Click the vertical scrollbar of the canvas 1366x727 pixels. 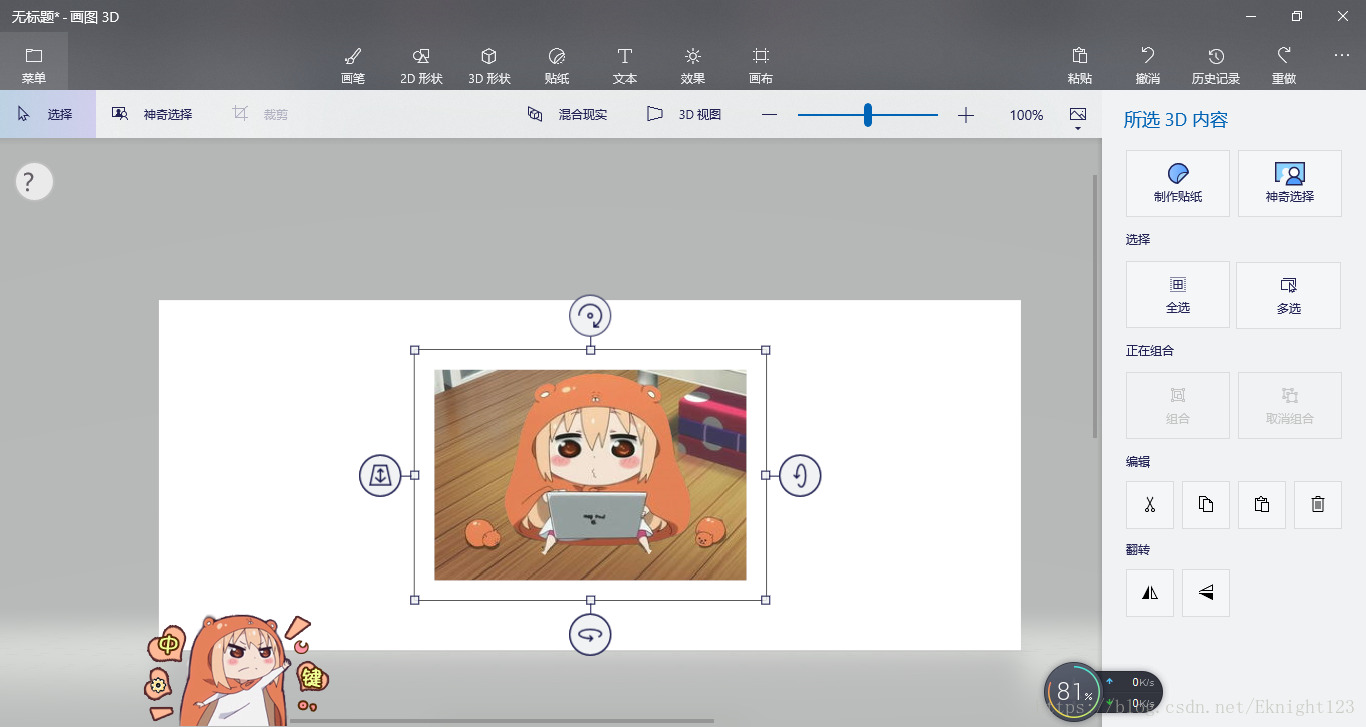click(x=1095, y=306)
